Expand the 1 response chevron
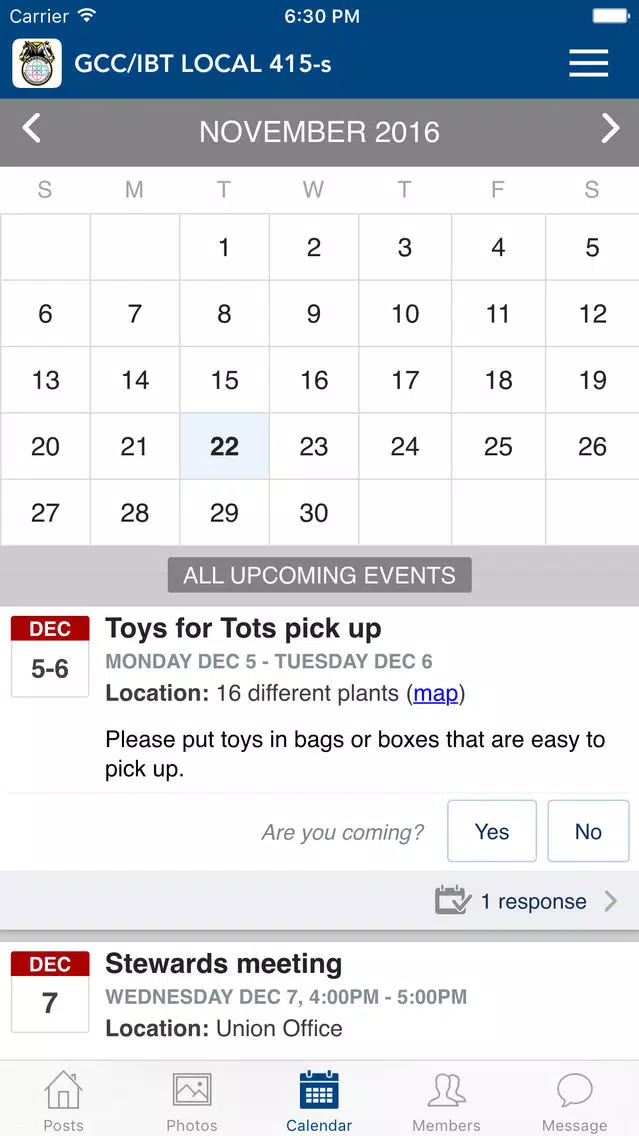Screen dimensions: 639x1136 pyautogui.click(x=611, y=901)
